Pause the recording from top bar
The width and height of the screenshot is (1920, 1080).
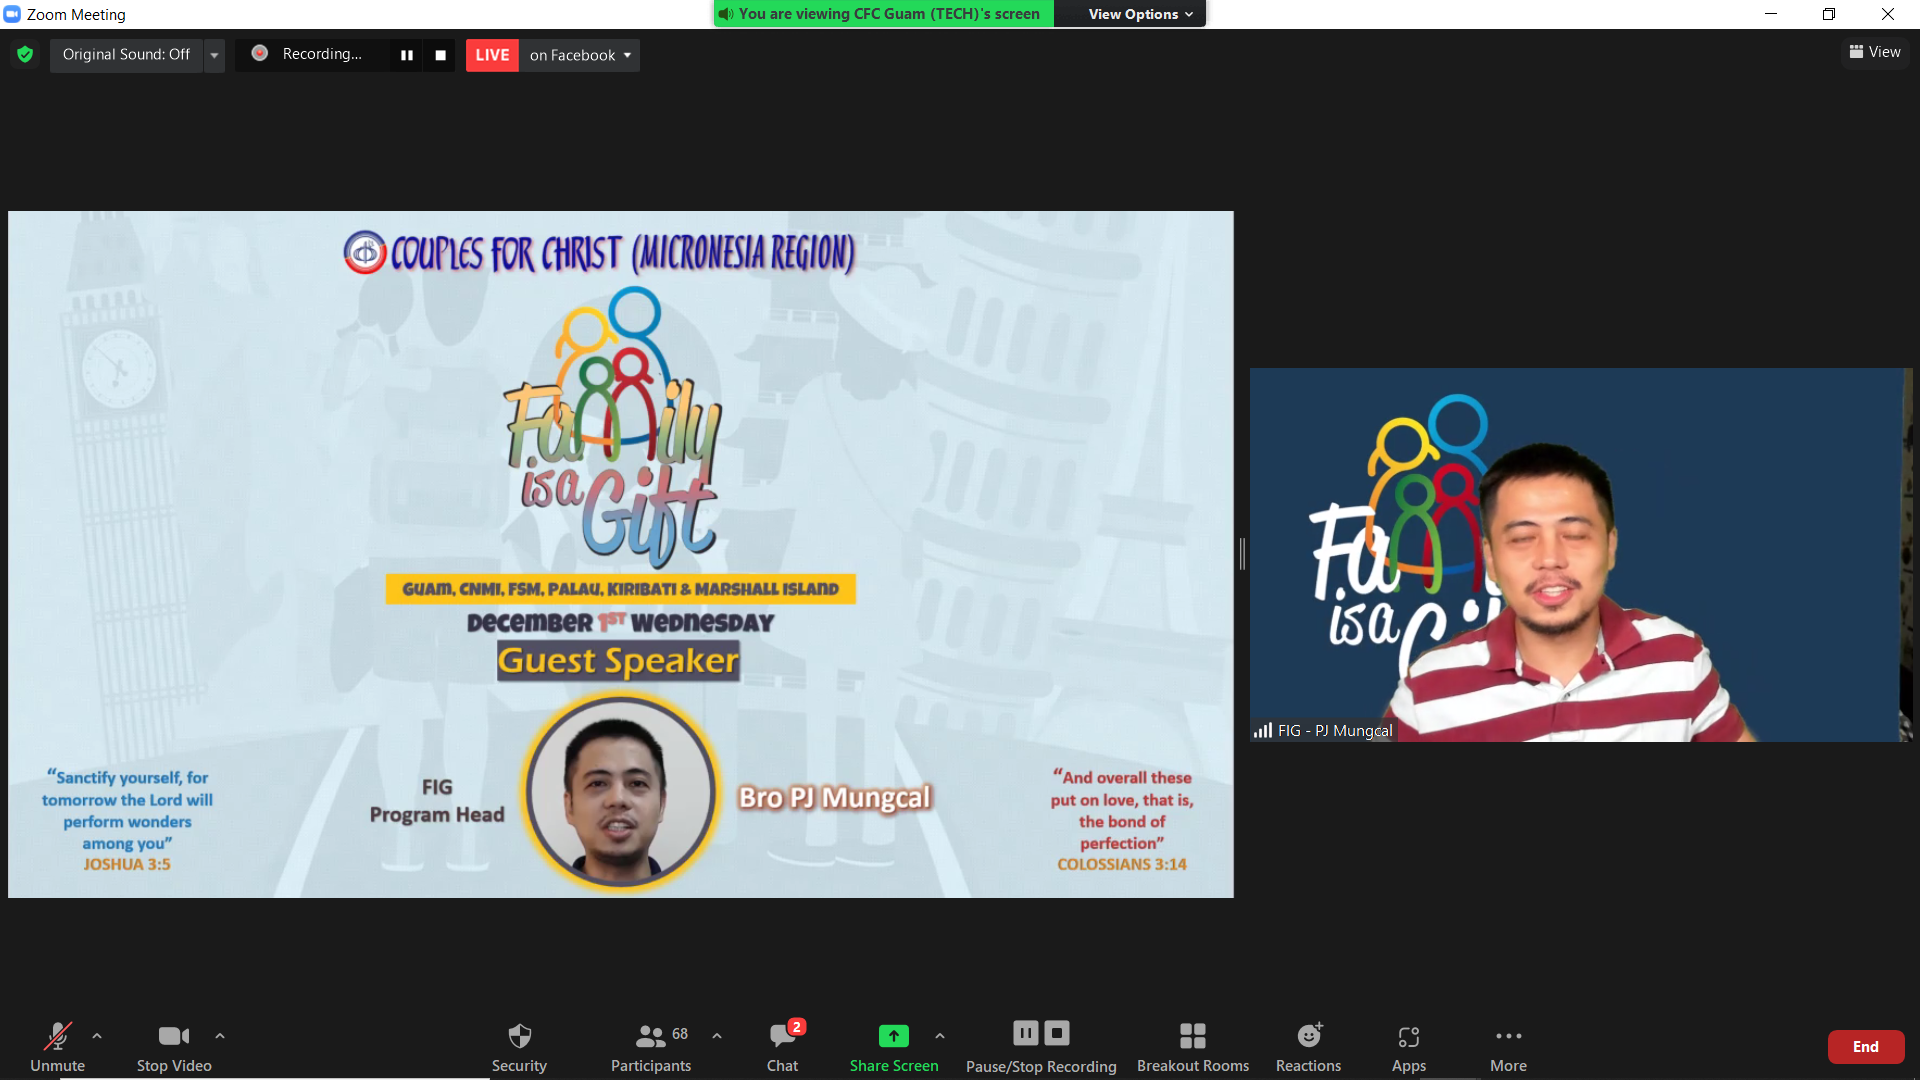pyautogui.click(x=406, y=55)
